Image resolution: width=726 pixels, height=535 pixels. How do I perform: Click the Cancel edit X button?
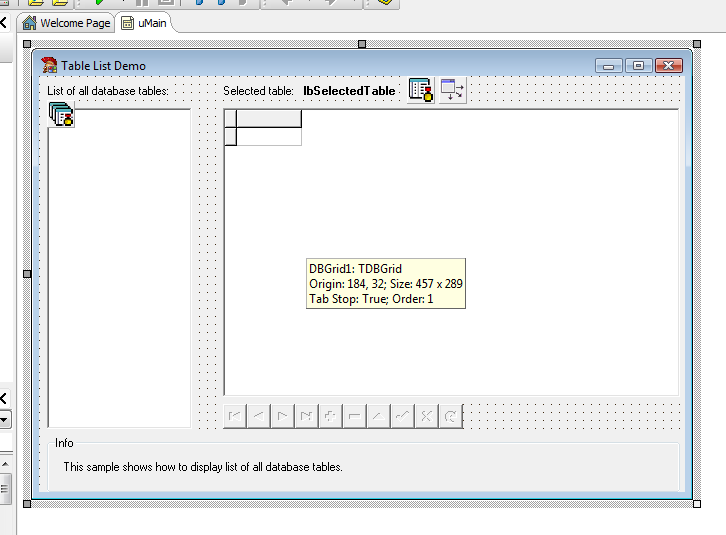tap(426, 416)
